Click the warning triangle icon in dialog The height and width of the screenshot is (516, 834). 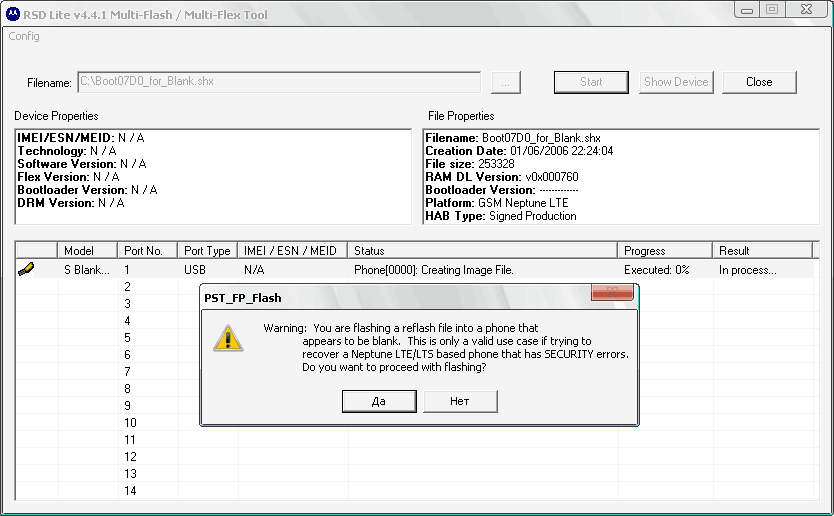pyautogui.click(x=228, y=339)
